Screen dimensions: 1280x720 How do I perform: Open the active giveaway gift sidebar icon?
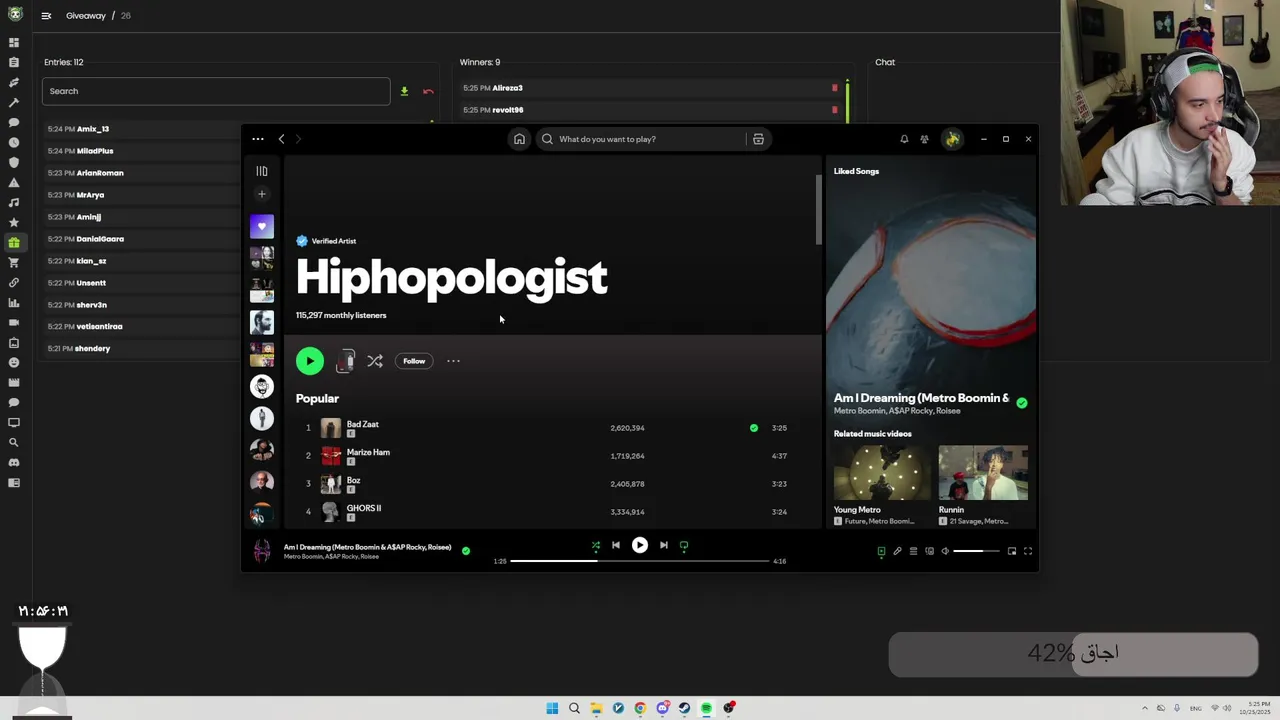pos(14,242)
